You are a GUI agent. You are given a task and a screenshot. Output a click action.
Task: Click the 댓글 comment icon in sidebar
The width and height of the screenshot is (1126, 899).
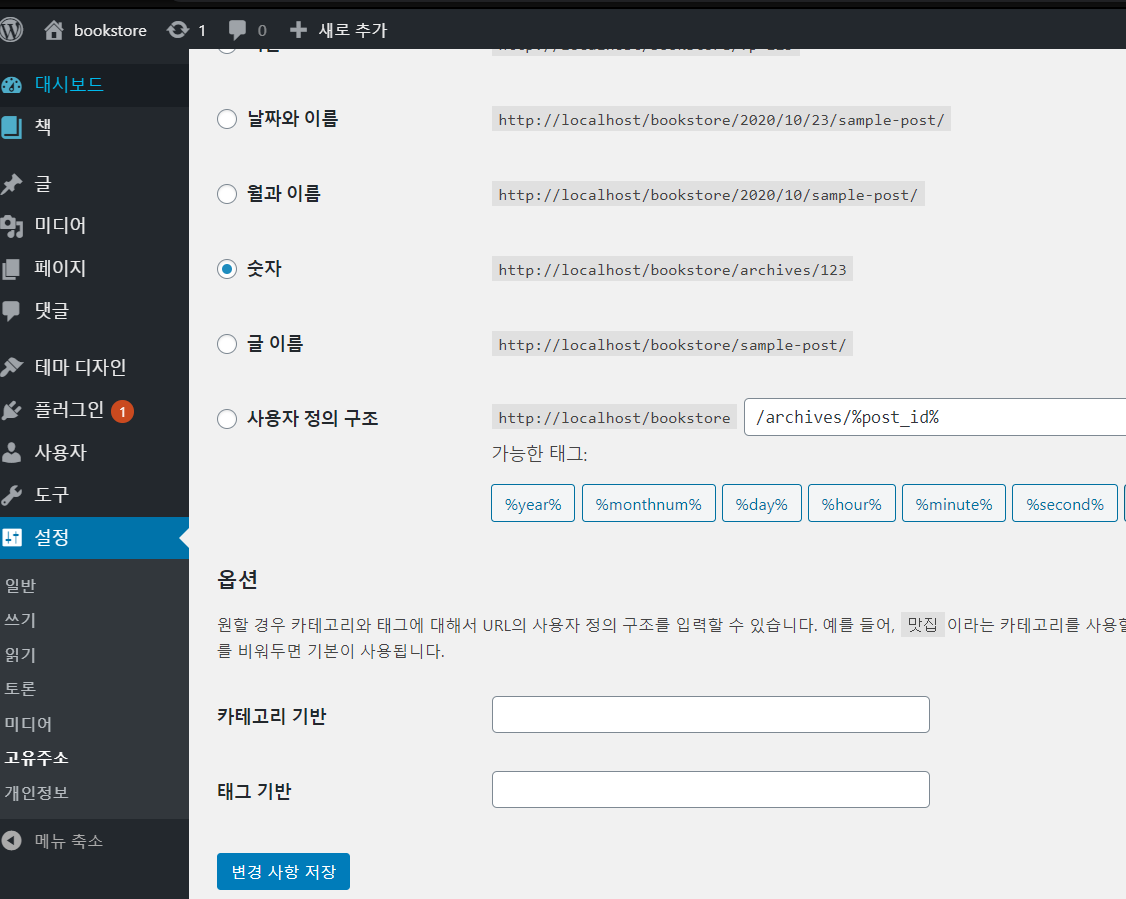11,311
